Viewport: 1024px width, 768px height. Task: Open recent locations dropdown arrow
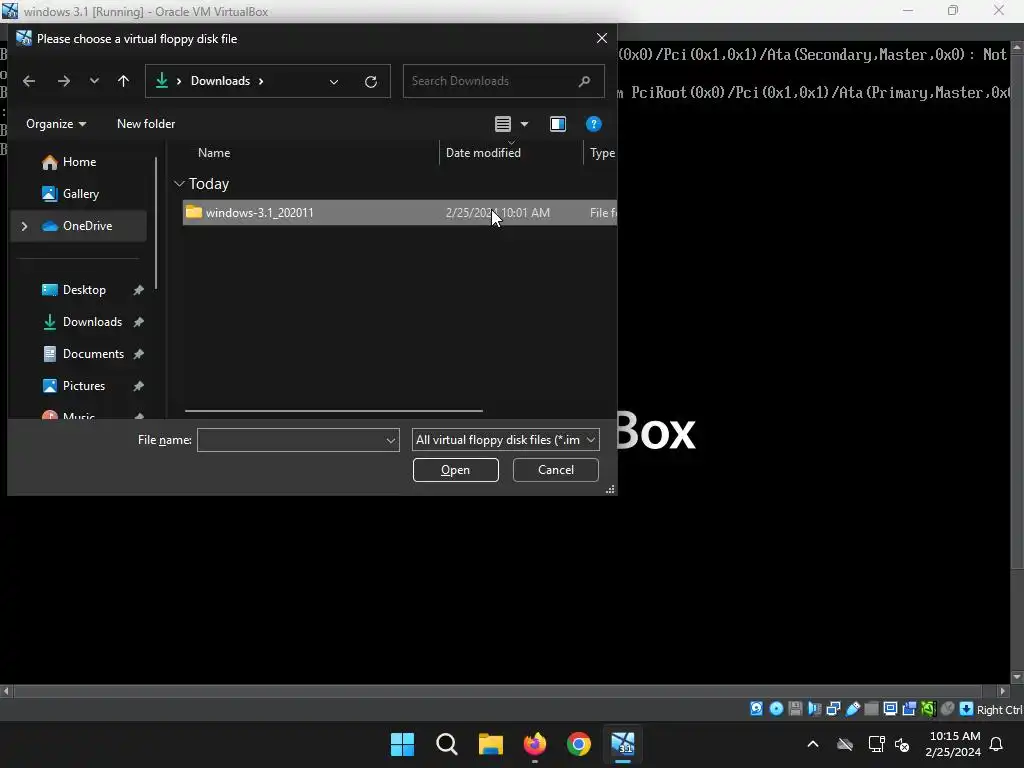94,81
